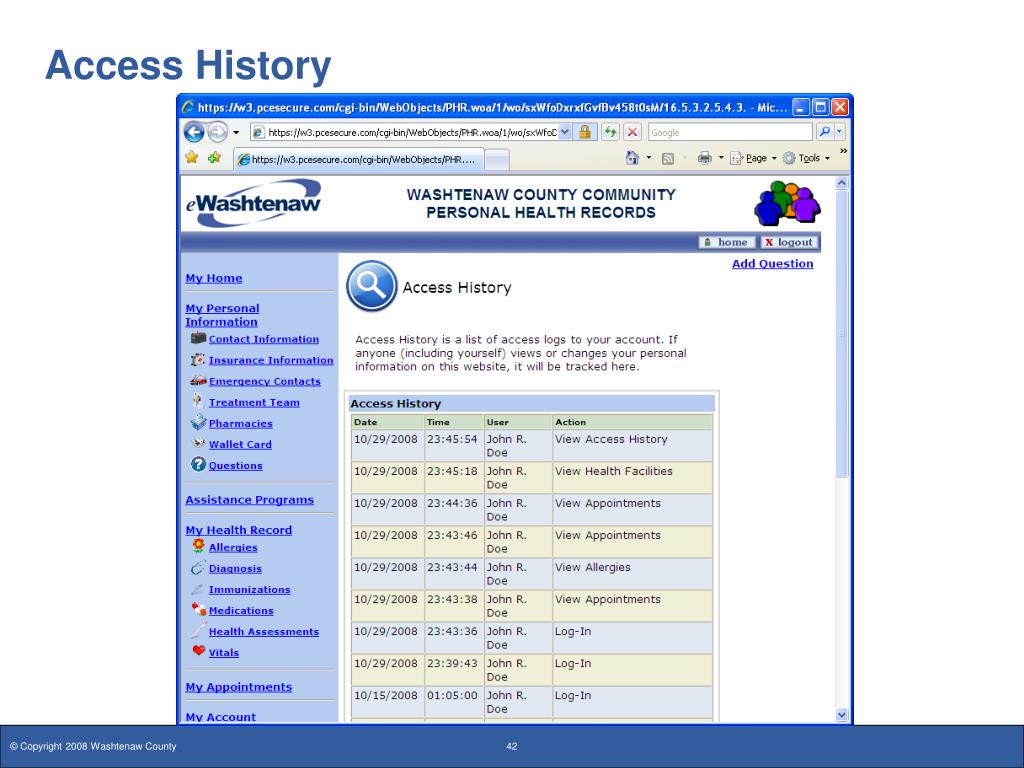Image resolution: width=1024 pixels, height=768 pixels.
Task: Click the Pharmacies icon
Action: click(199, 422)
